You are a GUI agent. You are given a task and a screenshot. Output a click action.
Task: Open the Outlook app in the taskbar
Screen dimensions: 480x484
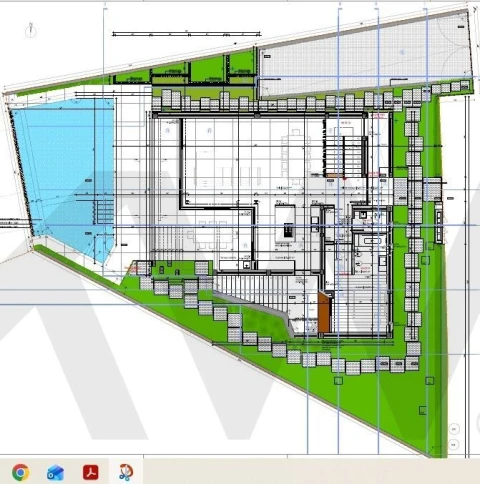[55, 472]
